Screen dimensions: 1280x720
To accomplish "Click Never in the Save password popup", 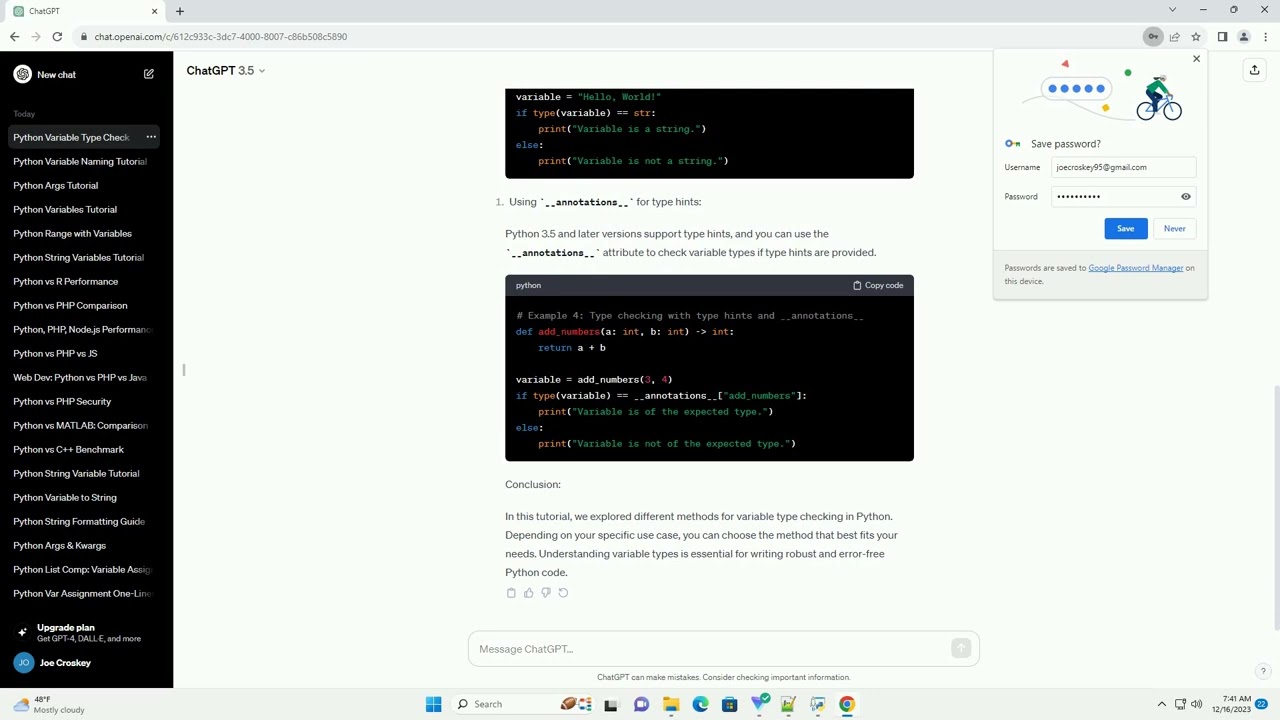I will pos(1174,229).
